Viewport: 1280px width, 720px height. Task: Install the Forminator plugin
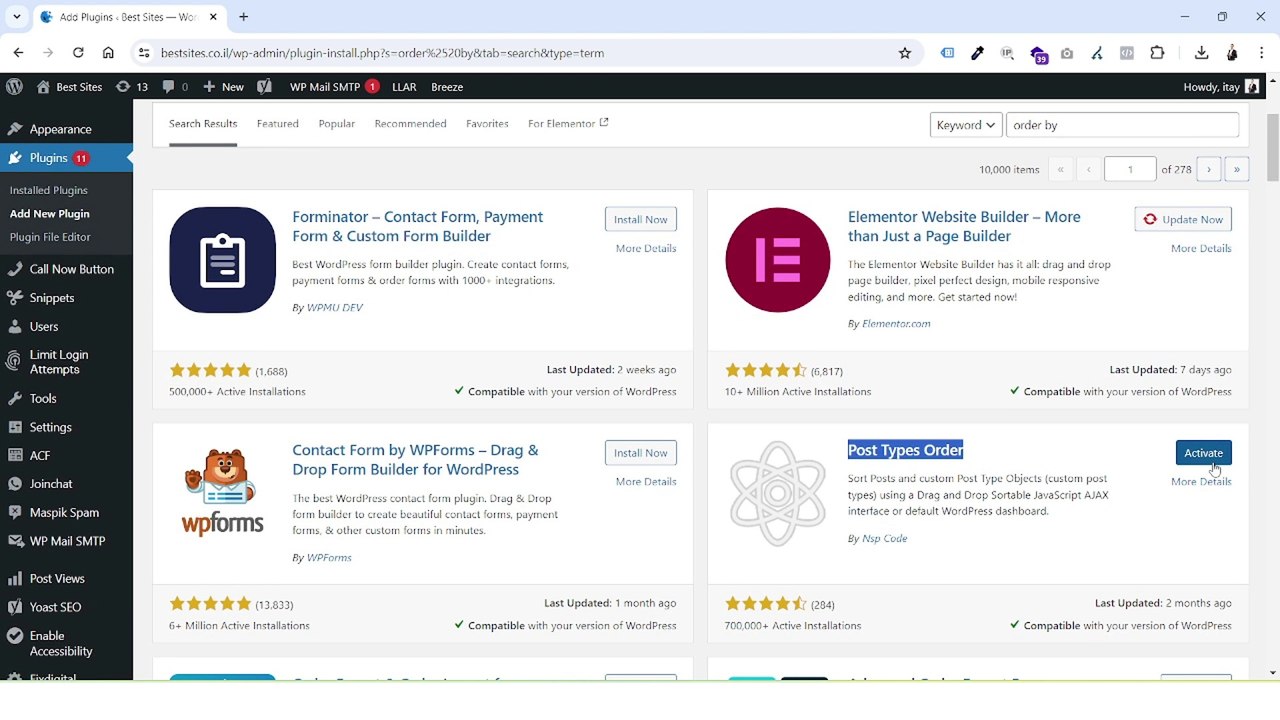[x=641, y=219]
